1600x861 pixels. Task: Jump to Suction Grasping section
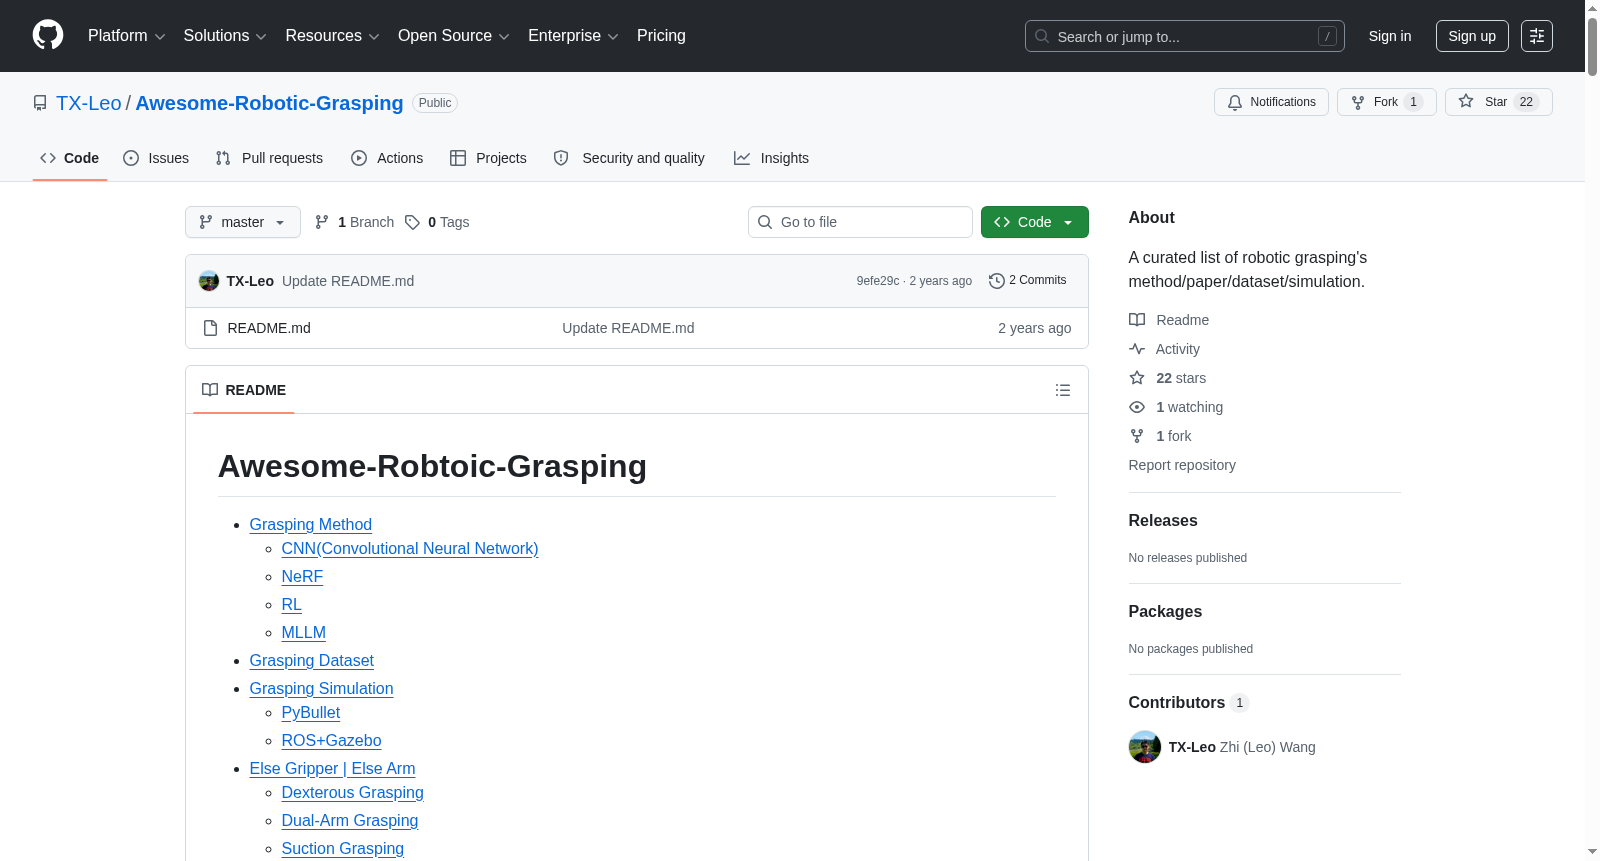(343, 848)
